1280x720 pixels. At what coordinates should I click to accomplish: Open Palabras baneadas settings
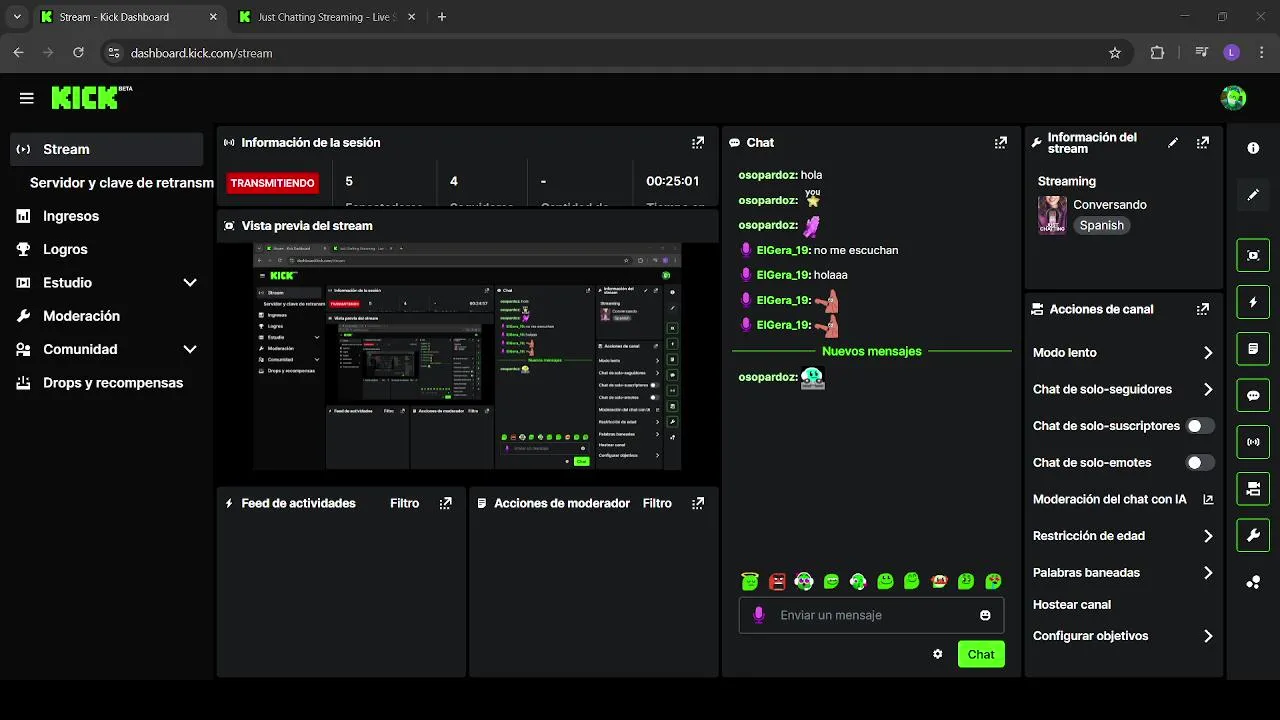click(x=1123, y=573)
